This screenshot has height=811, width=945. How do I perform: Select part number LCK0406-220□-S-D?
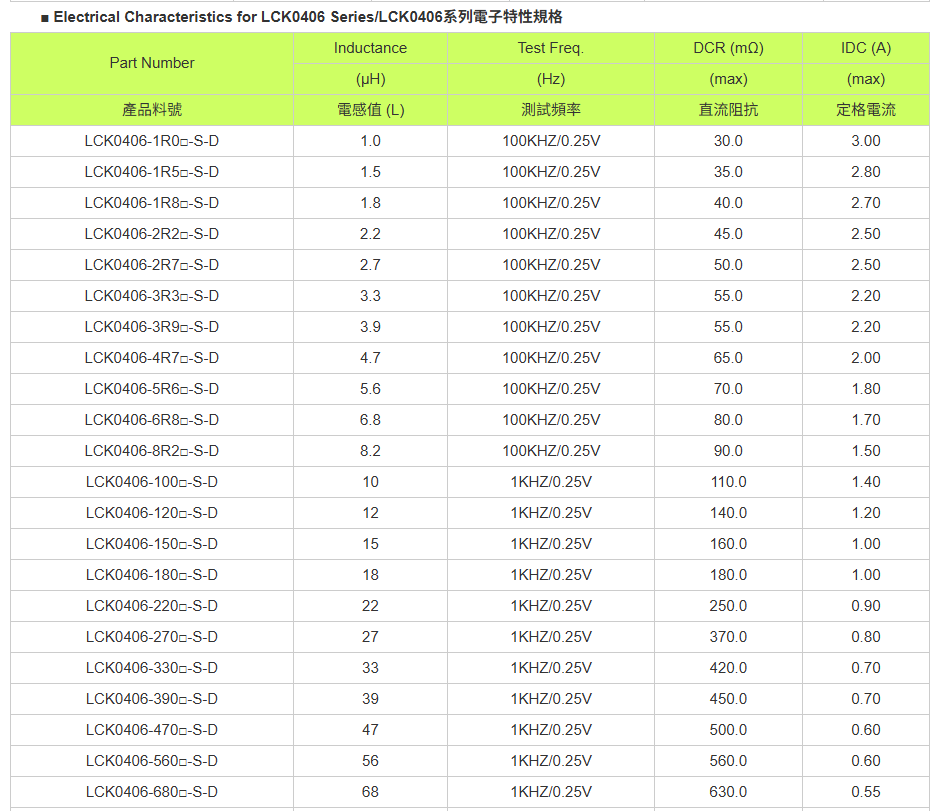click(152, 606)
